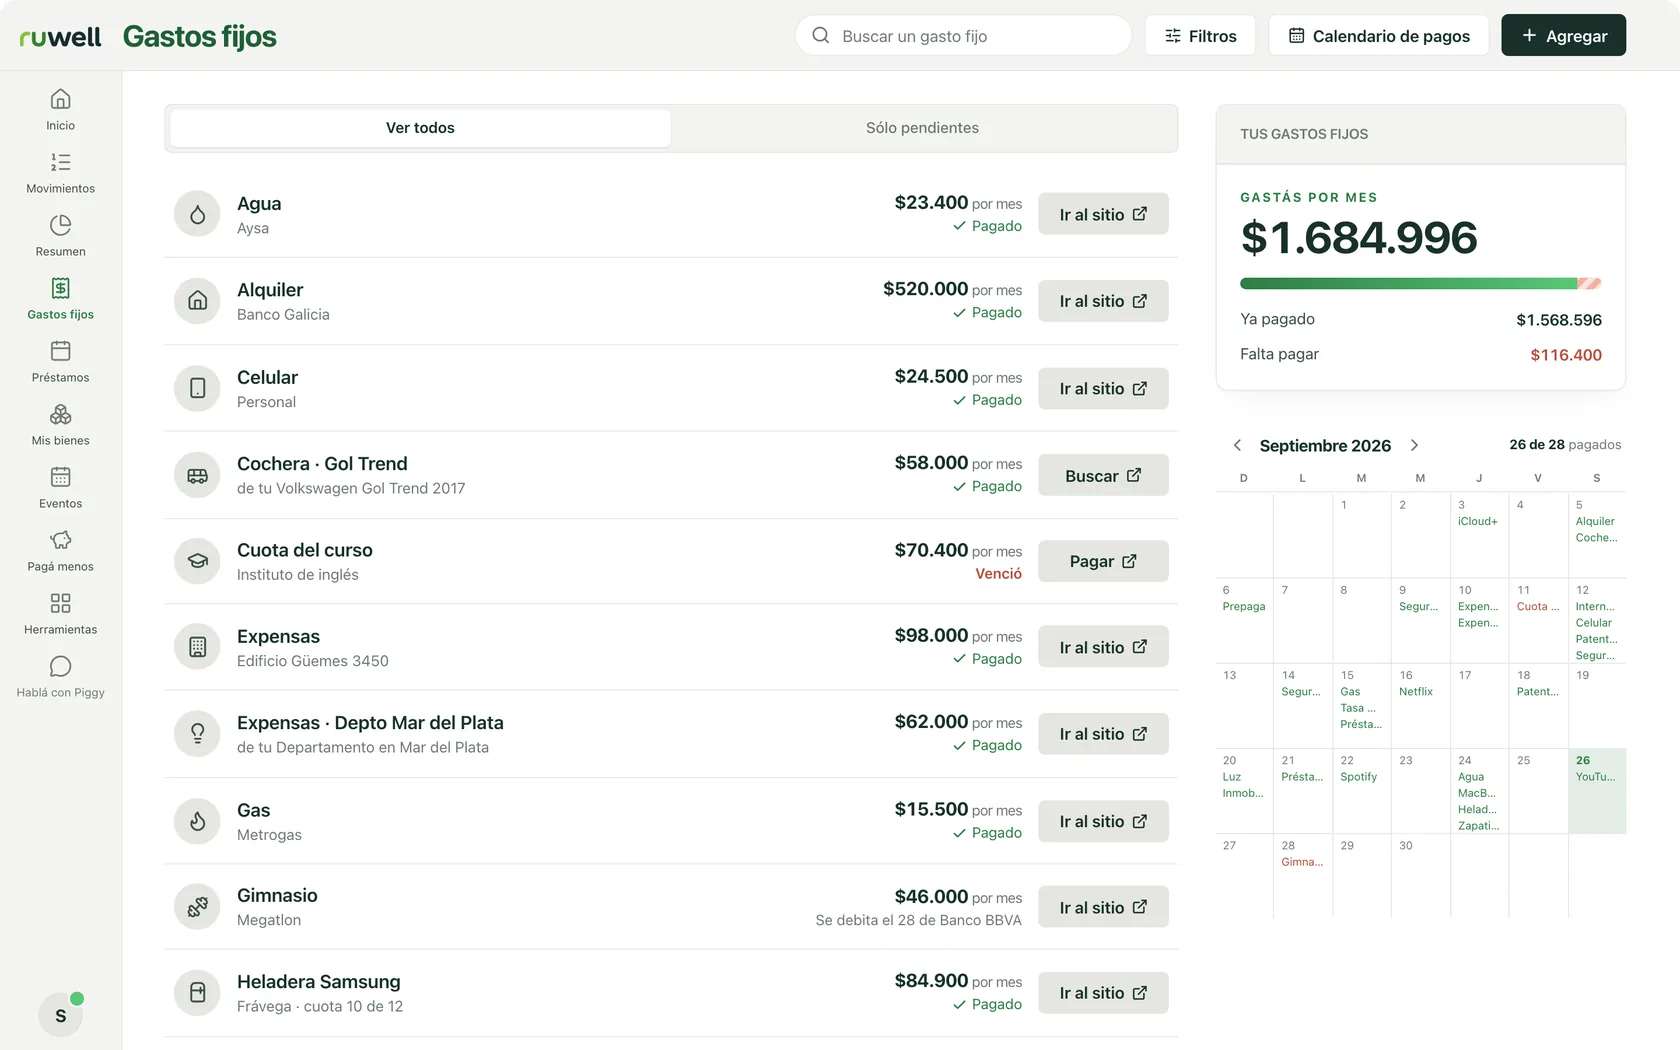The width and height of the screenshot is (1680, 1050).
Task: Click the Cochera car icon
Action: pyautogui.click(x=197, y=475)
